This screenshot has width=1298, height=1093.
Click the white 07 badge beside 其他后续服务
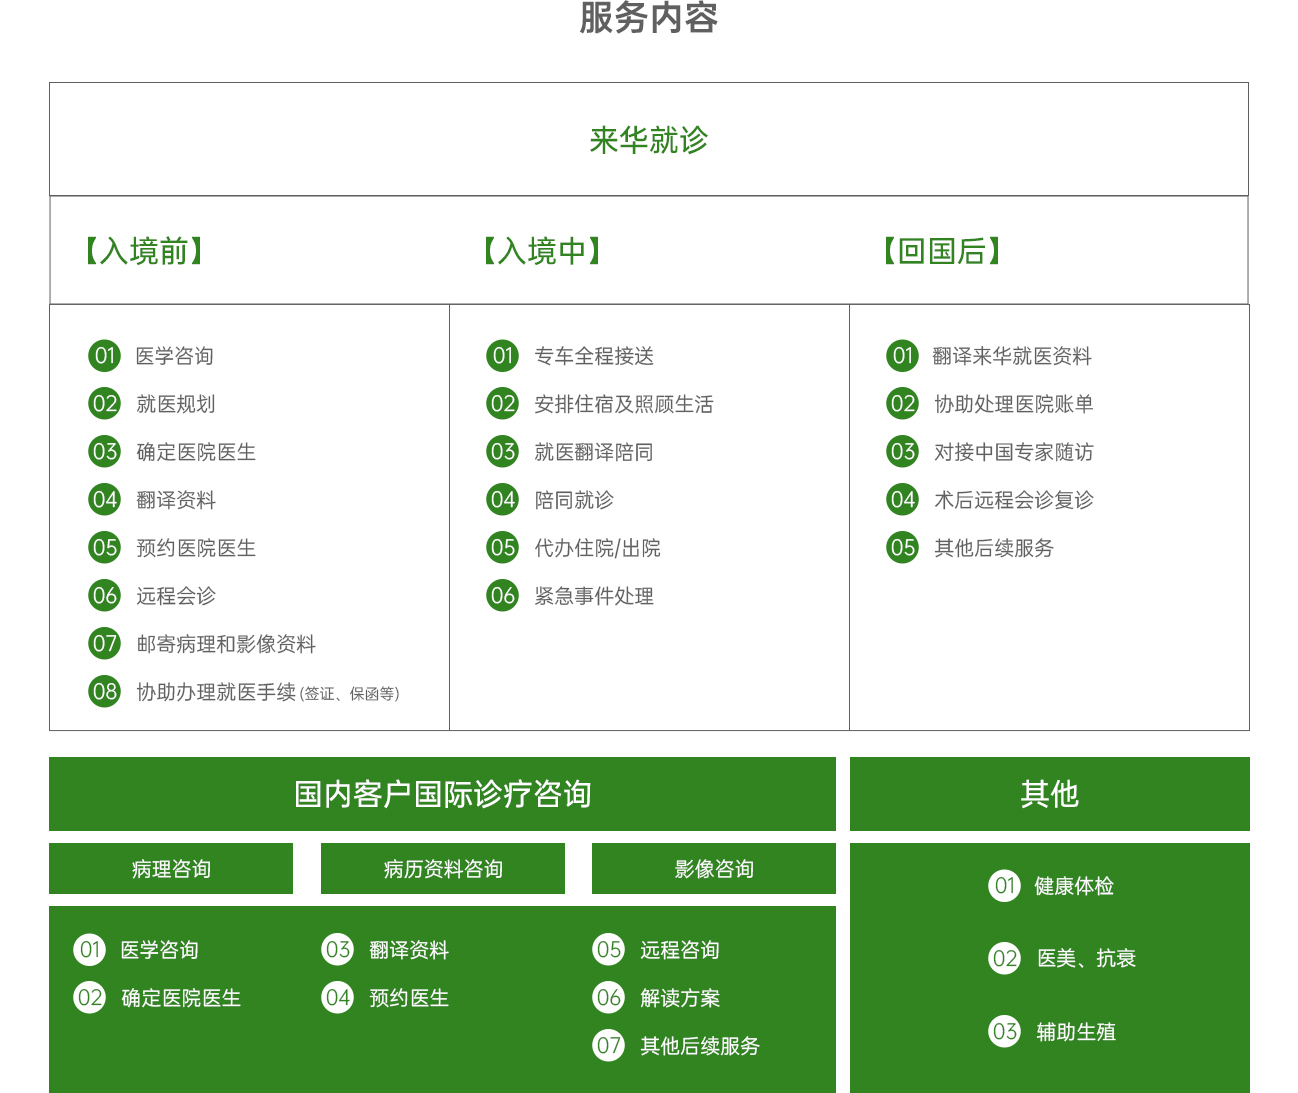click(x=608, y=1046)
